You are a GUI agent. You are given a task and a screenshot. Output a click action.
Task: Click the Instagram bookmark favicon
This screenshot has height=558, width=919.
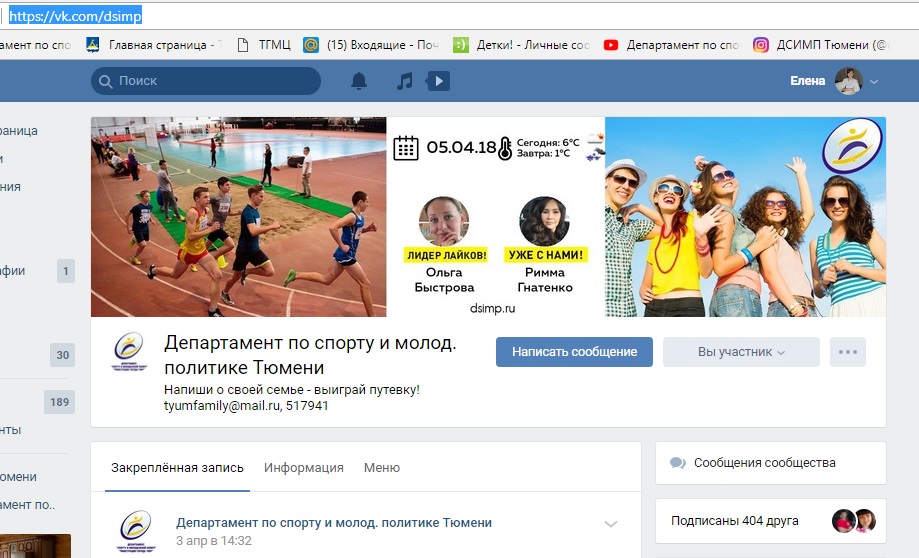click(761, 45)
